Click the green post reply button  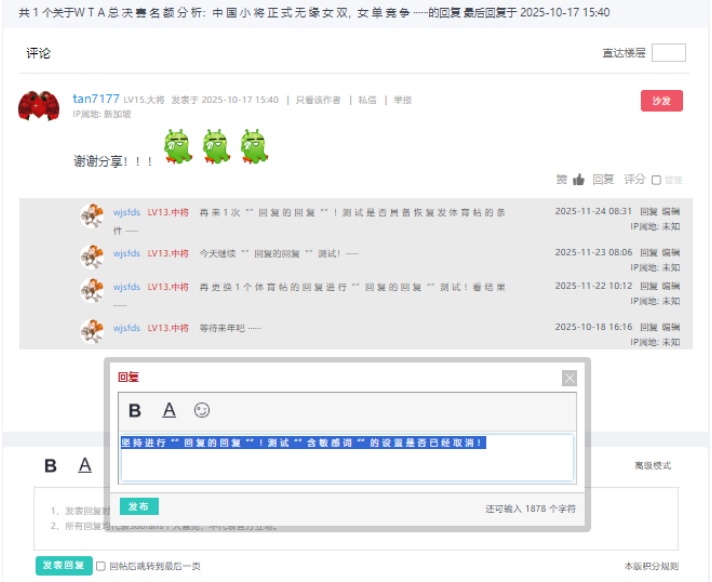64,566
